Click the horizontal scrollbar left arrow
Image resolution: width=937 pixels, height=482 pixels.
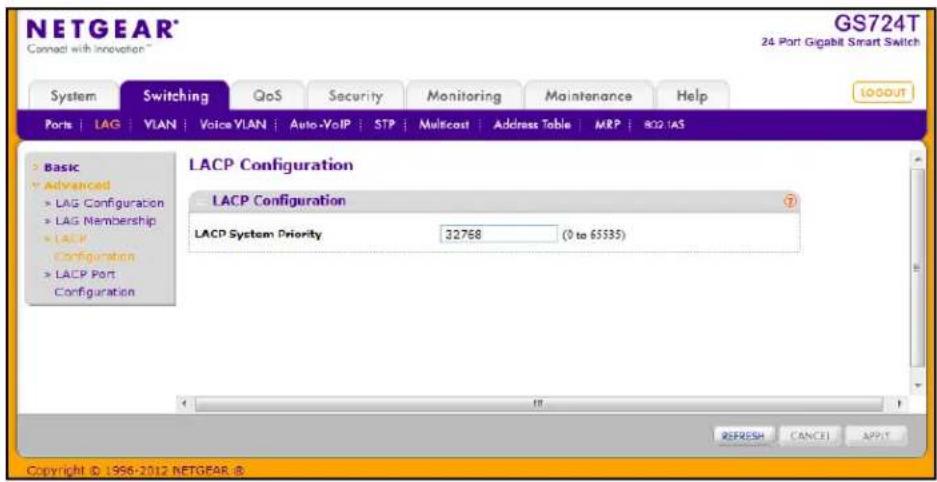pyautogui.click(x=185, y=404)
